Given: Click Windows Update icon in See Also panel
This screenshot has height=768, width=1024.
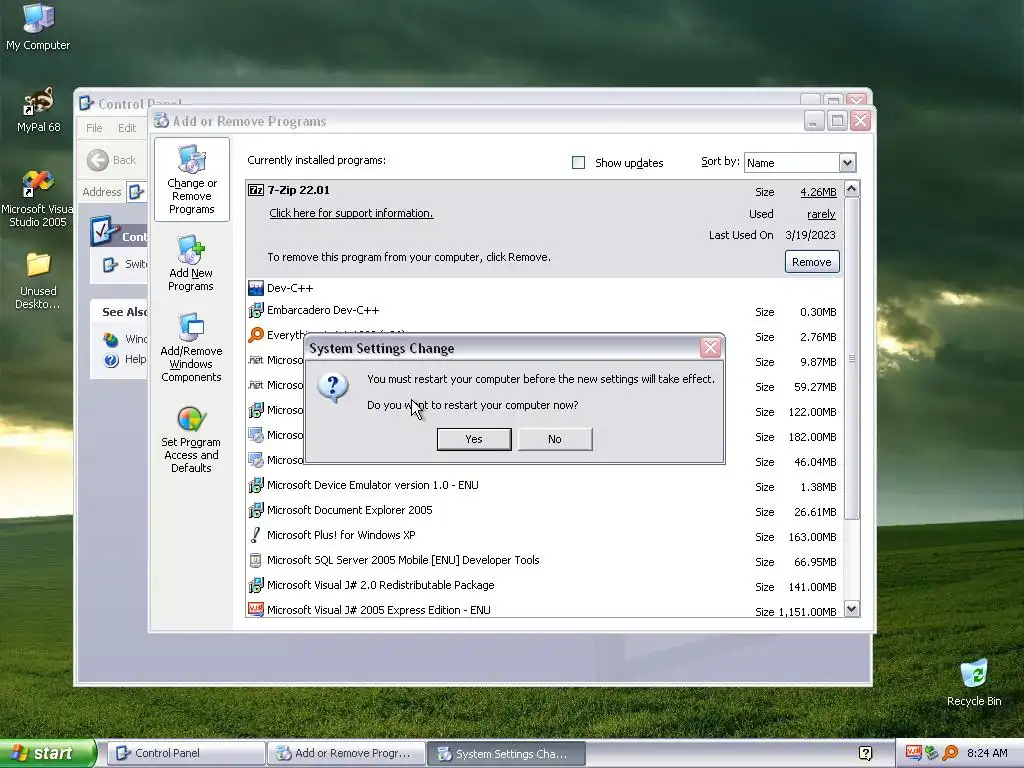Looking at the screenshot, I should [112, 339].
